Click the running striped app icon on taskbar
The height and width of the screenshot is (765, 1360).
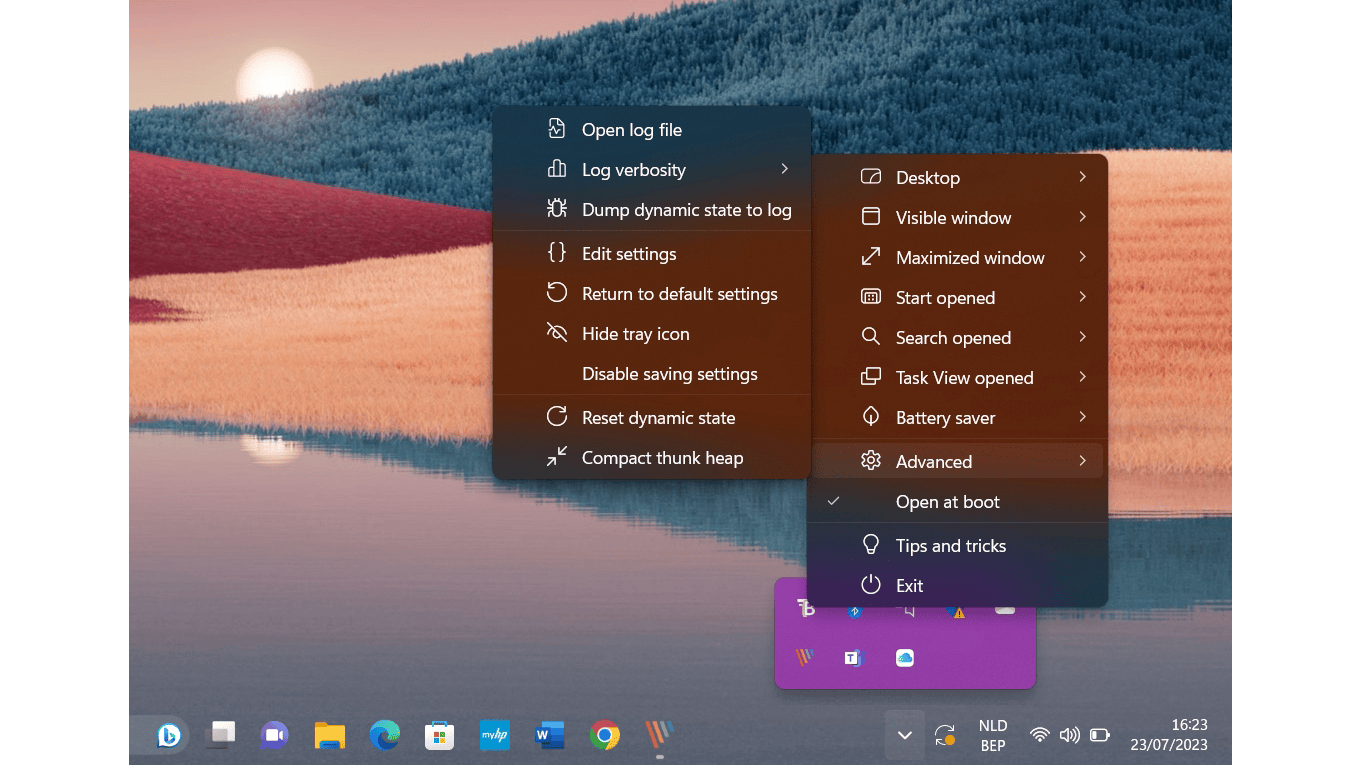coord(659,736)
